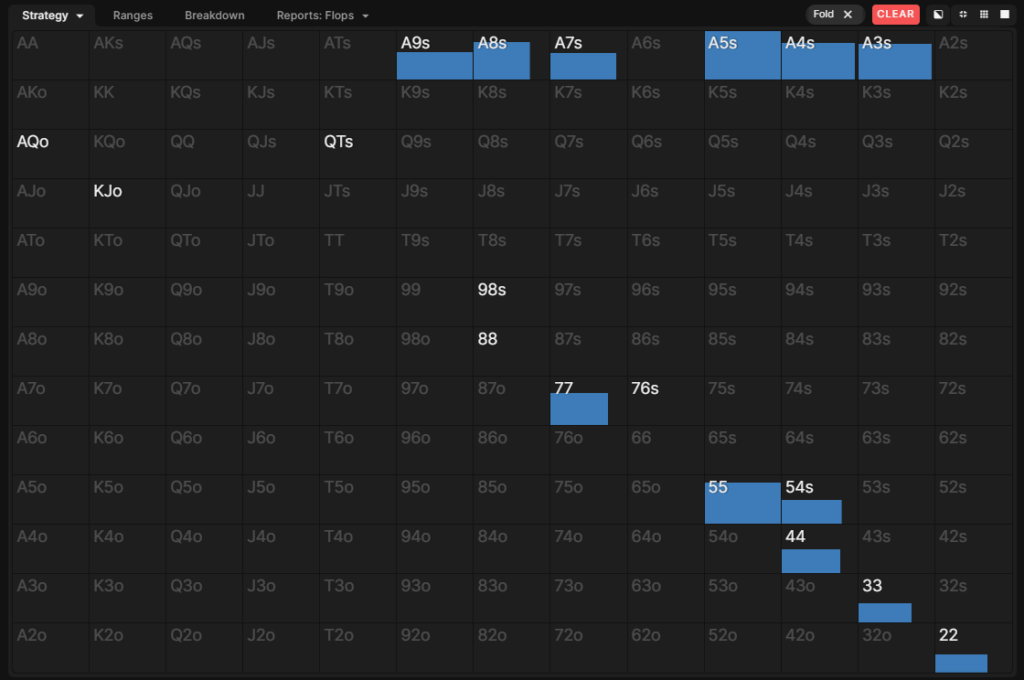Click the crosshair target view icon
1024x680 pixels.
point(962,14)
